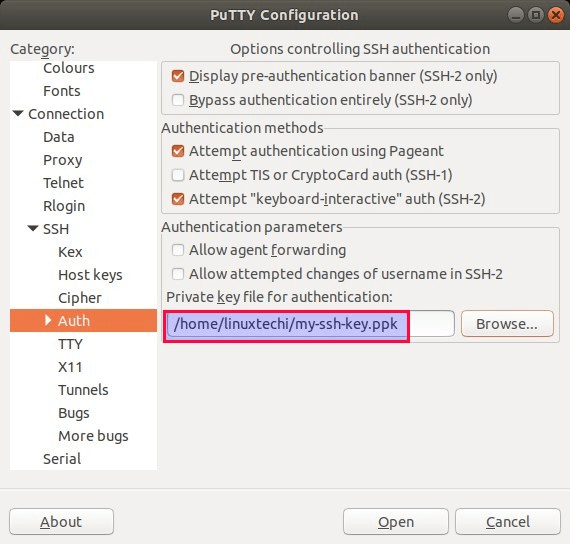The height and width of the screenshot is (544, 570).
Task: Uncheck Attempt authentication using Pageant
Action: (x=178, y=151)
